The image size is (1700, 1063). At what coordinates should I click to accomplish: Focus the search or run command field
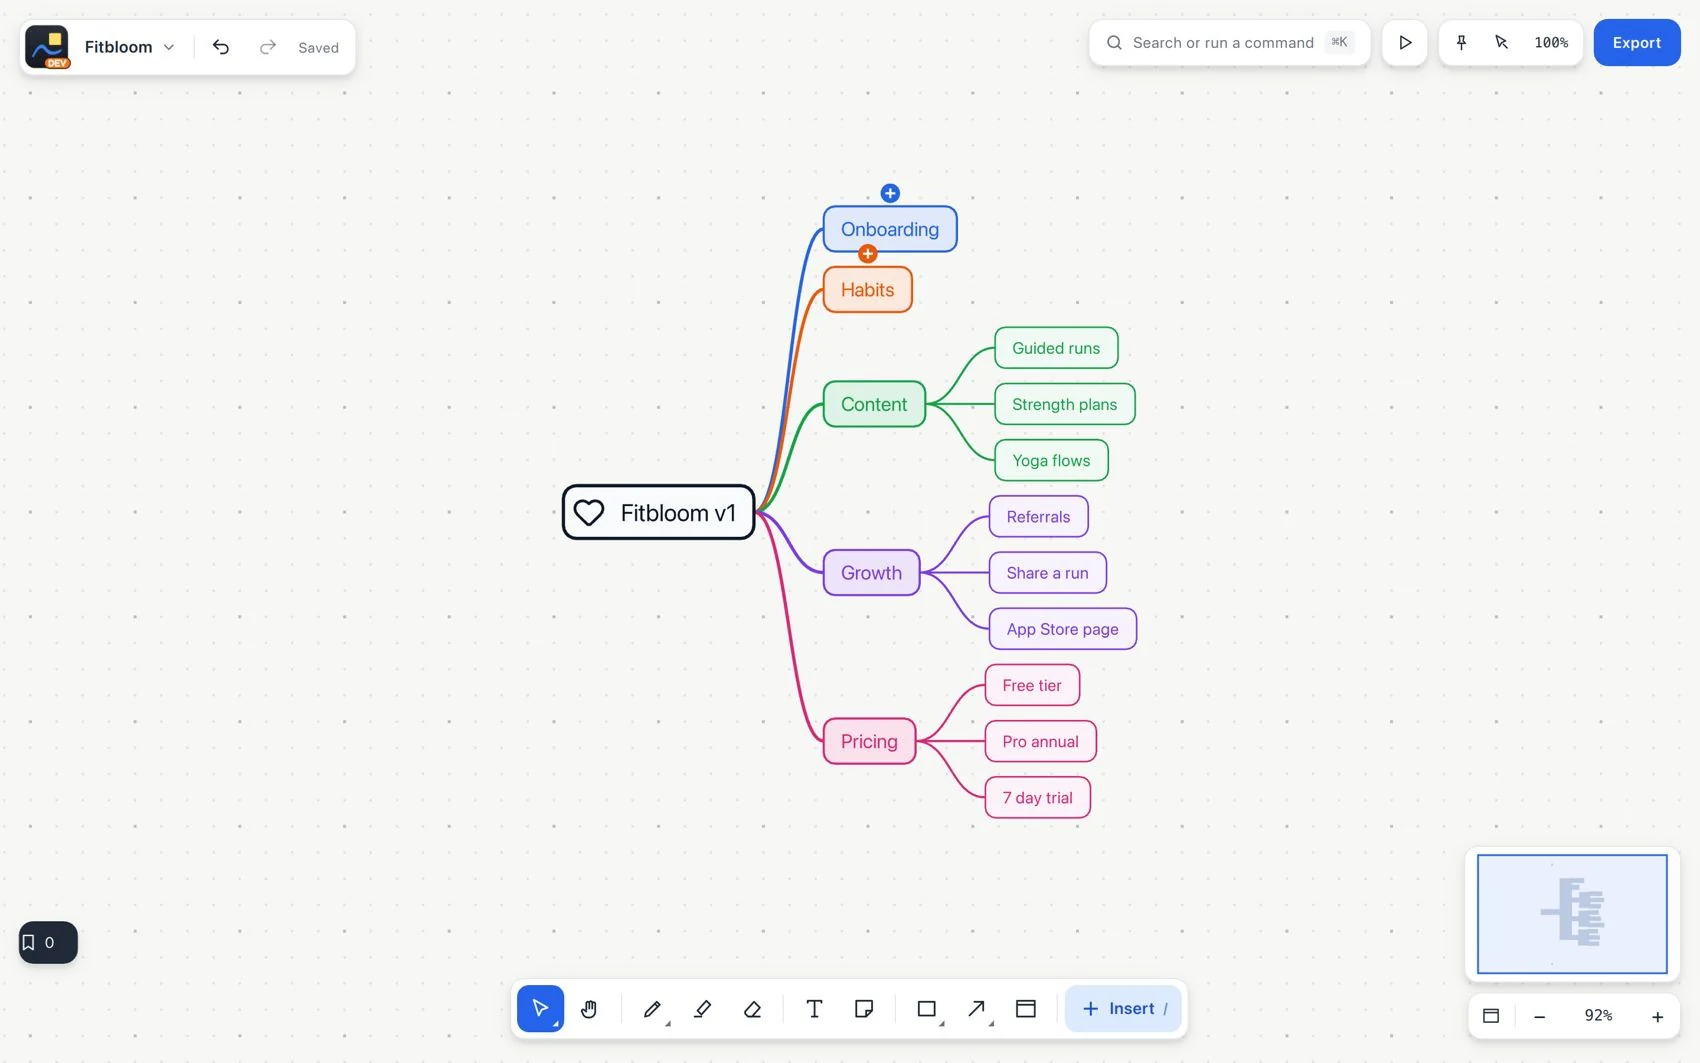pos(1230,42)
